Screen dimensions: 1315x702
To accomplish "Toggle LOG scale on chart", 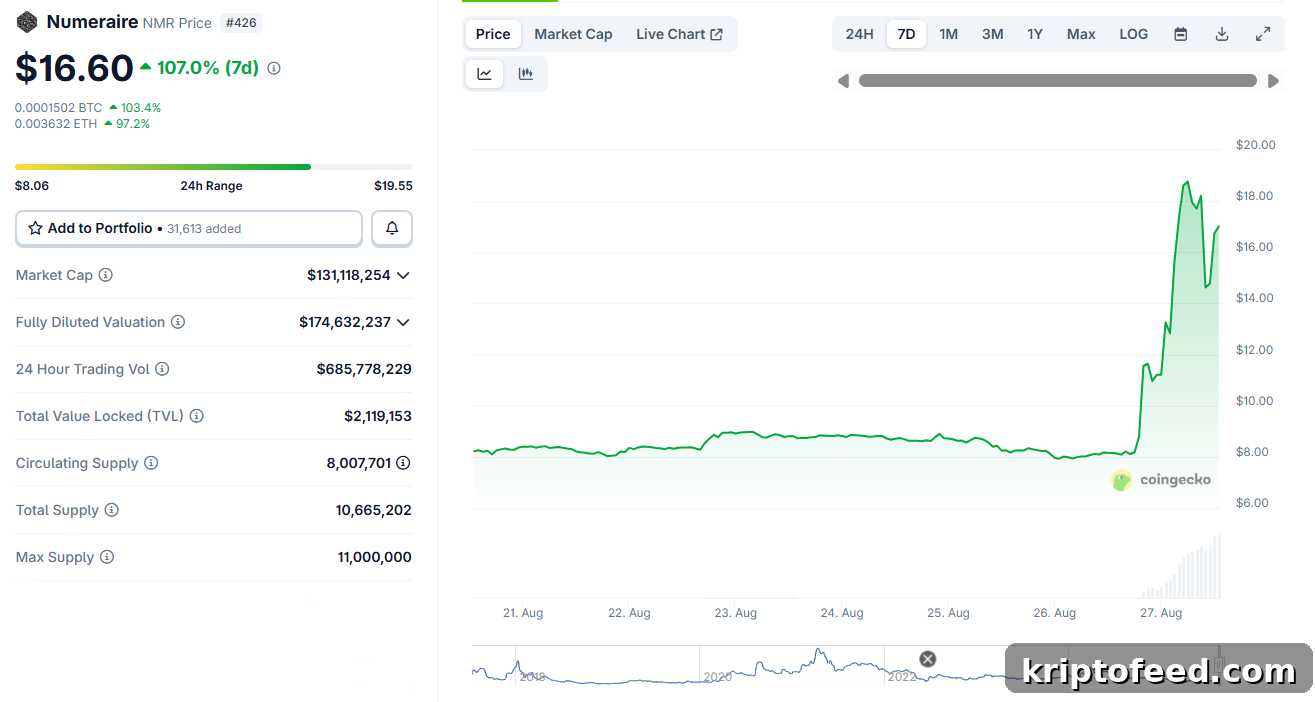I will 1134,34.
